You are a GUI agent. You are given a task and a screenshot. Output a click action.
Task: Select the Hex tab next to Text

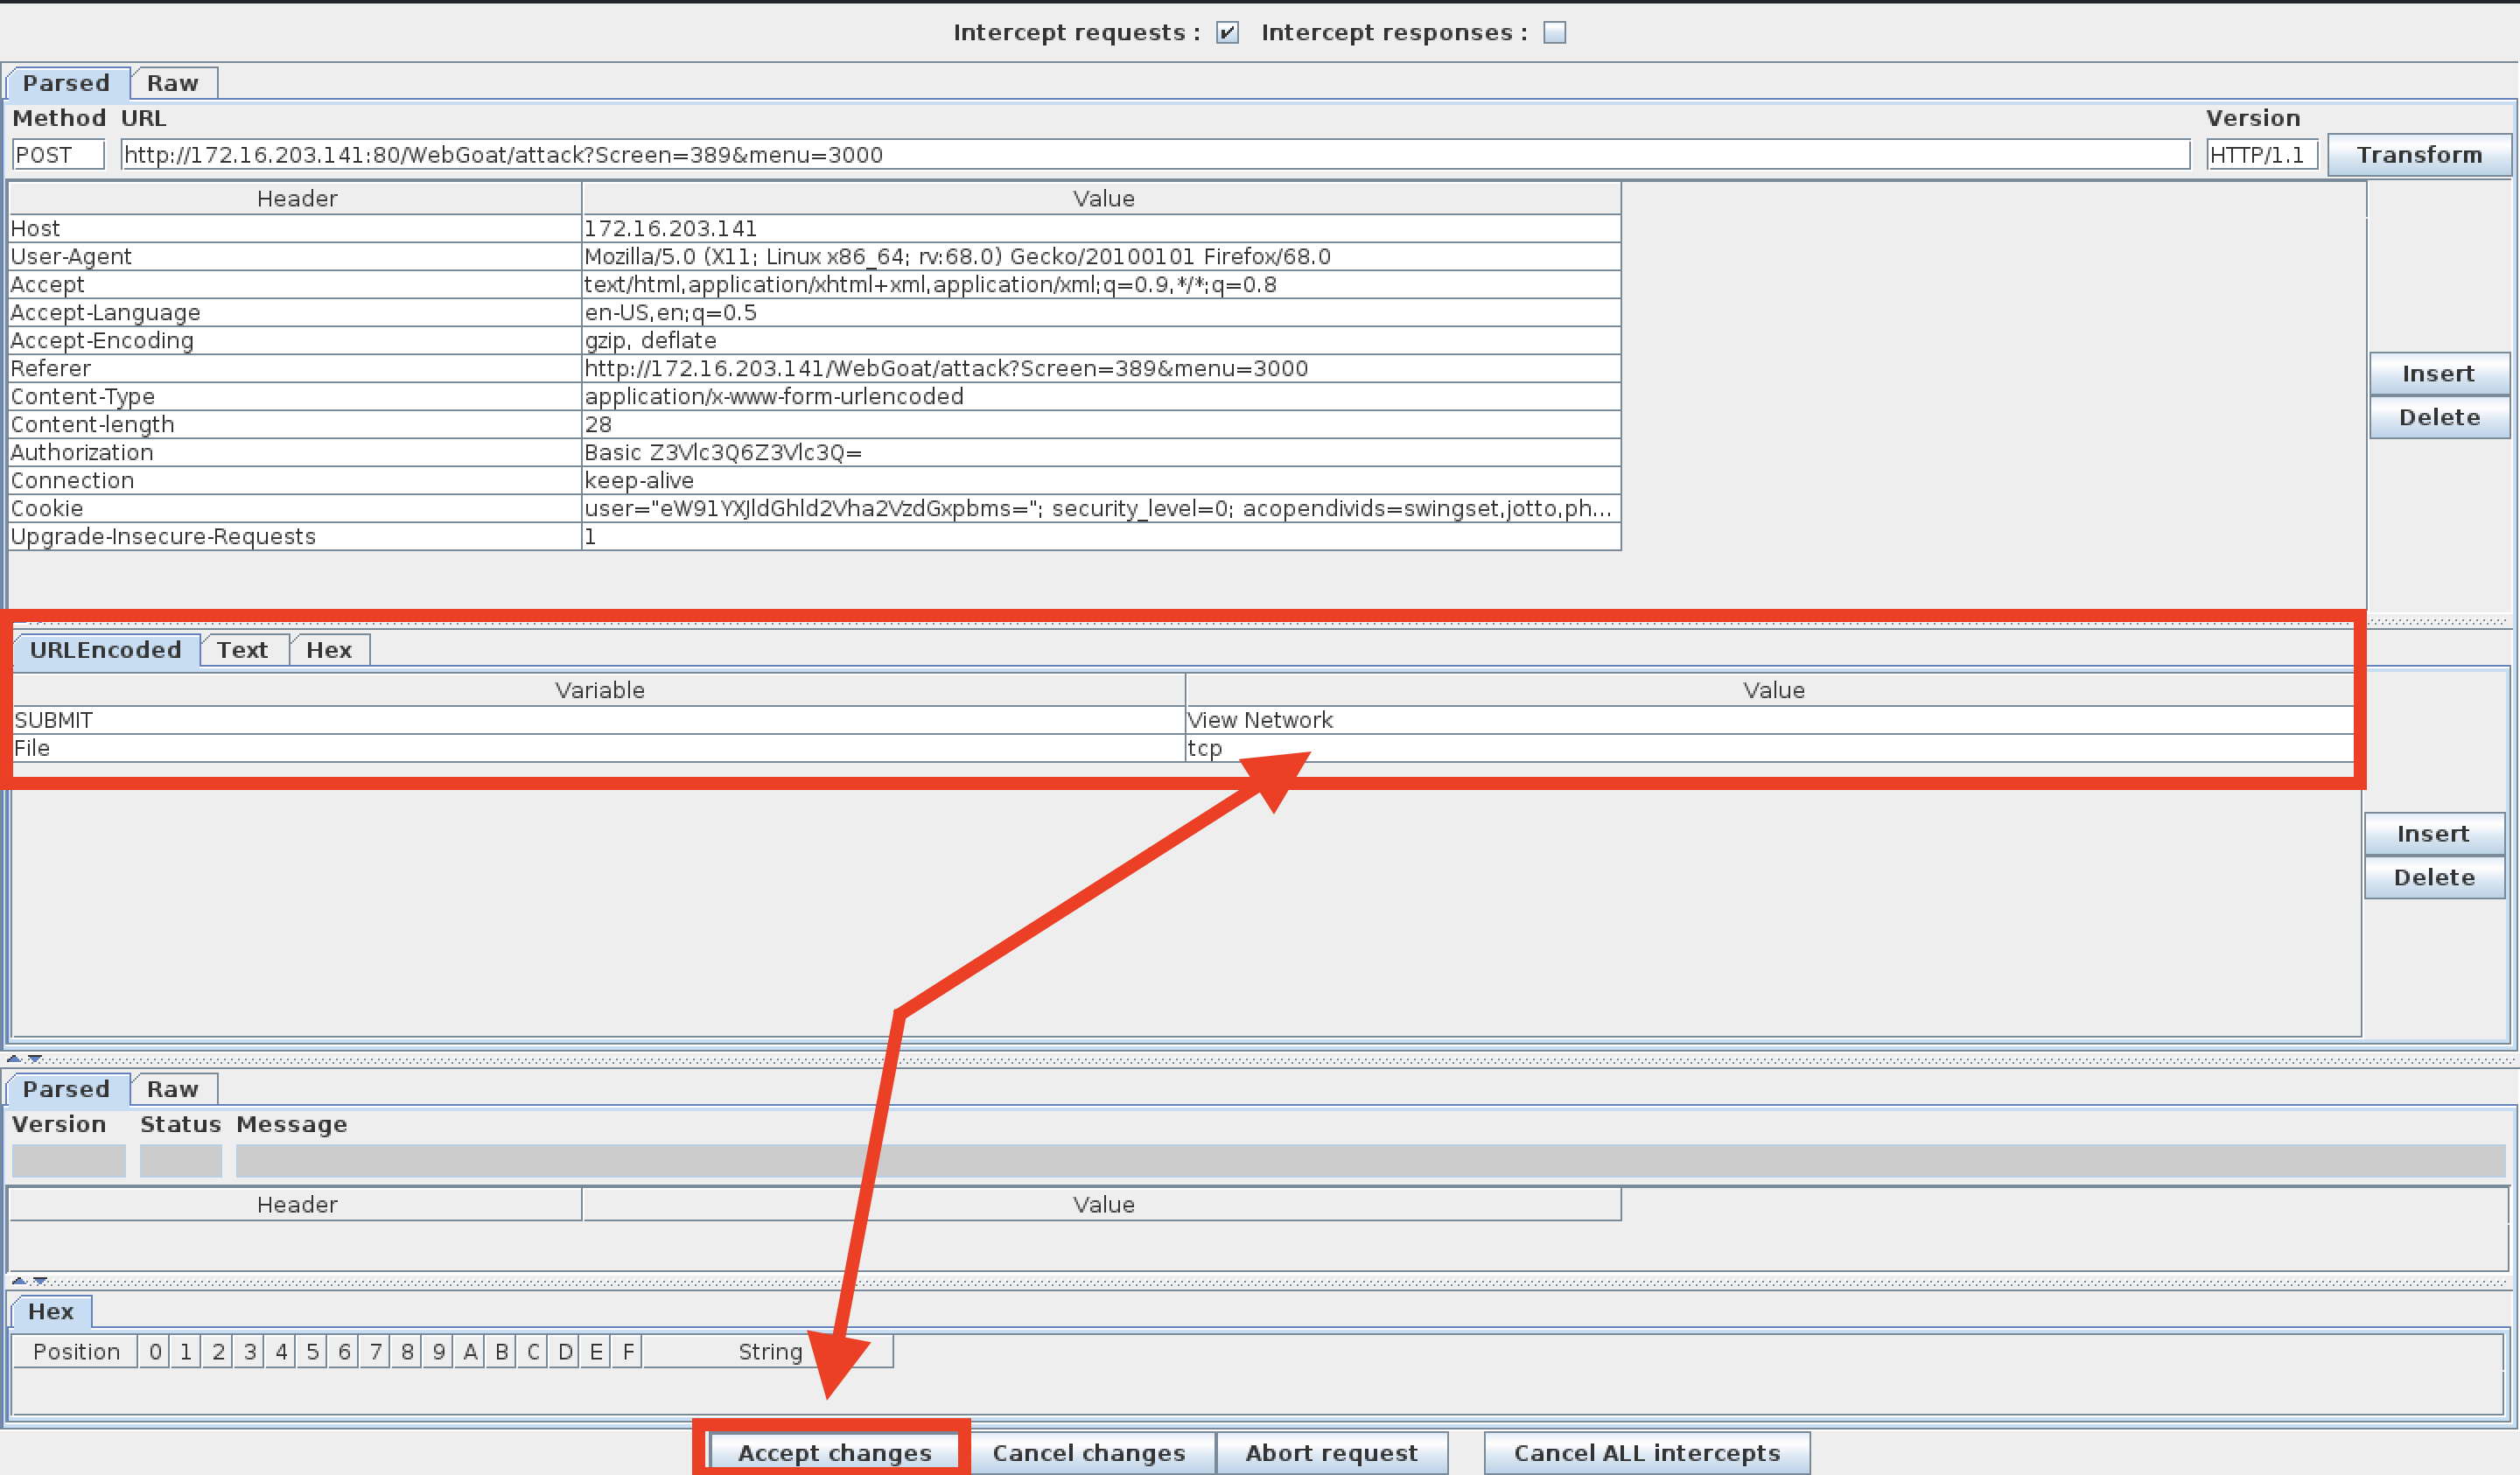click(x=328, y=650)
